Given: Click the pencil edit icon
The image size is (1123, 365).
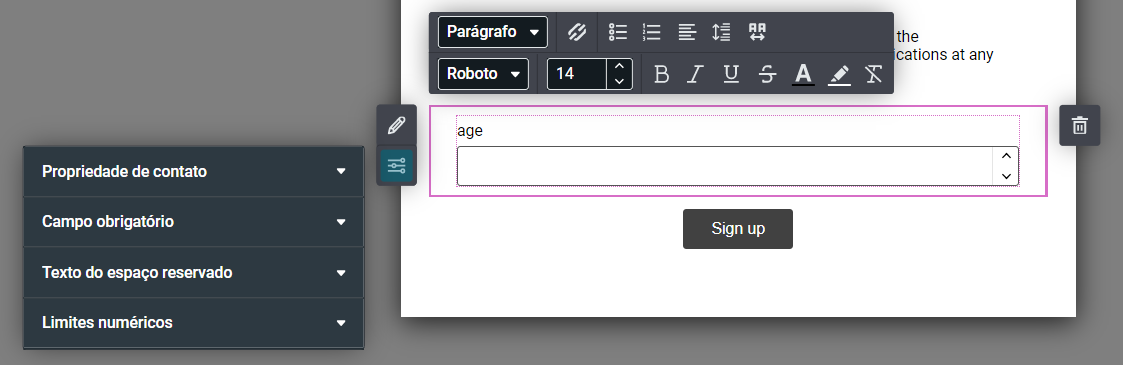Looking at the screenshot, I should (x=396, y=125).
